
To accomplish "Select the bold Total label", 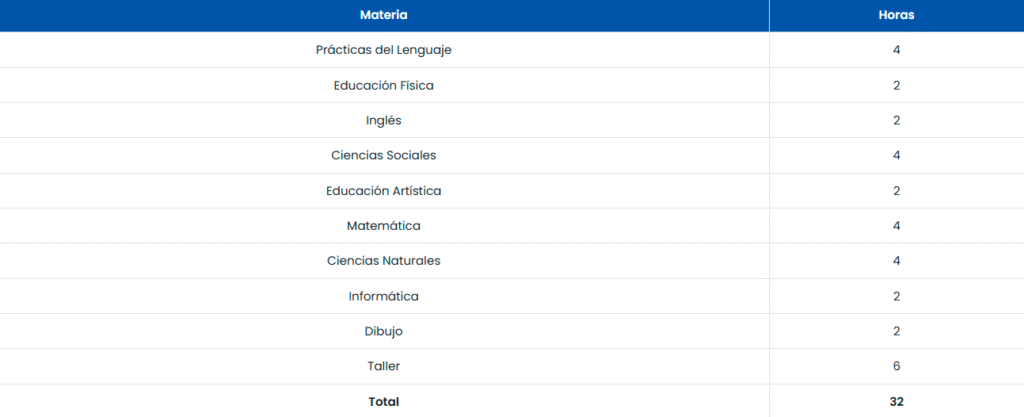I will (384, 401).
